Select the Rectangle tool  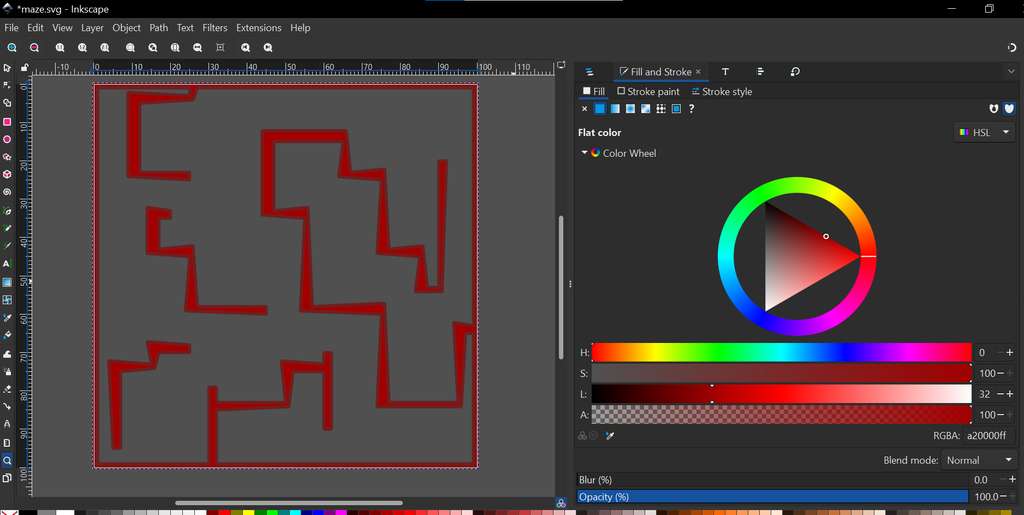[x=7, y=122]
